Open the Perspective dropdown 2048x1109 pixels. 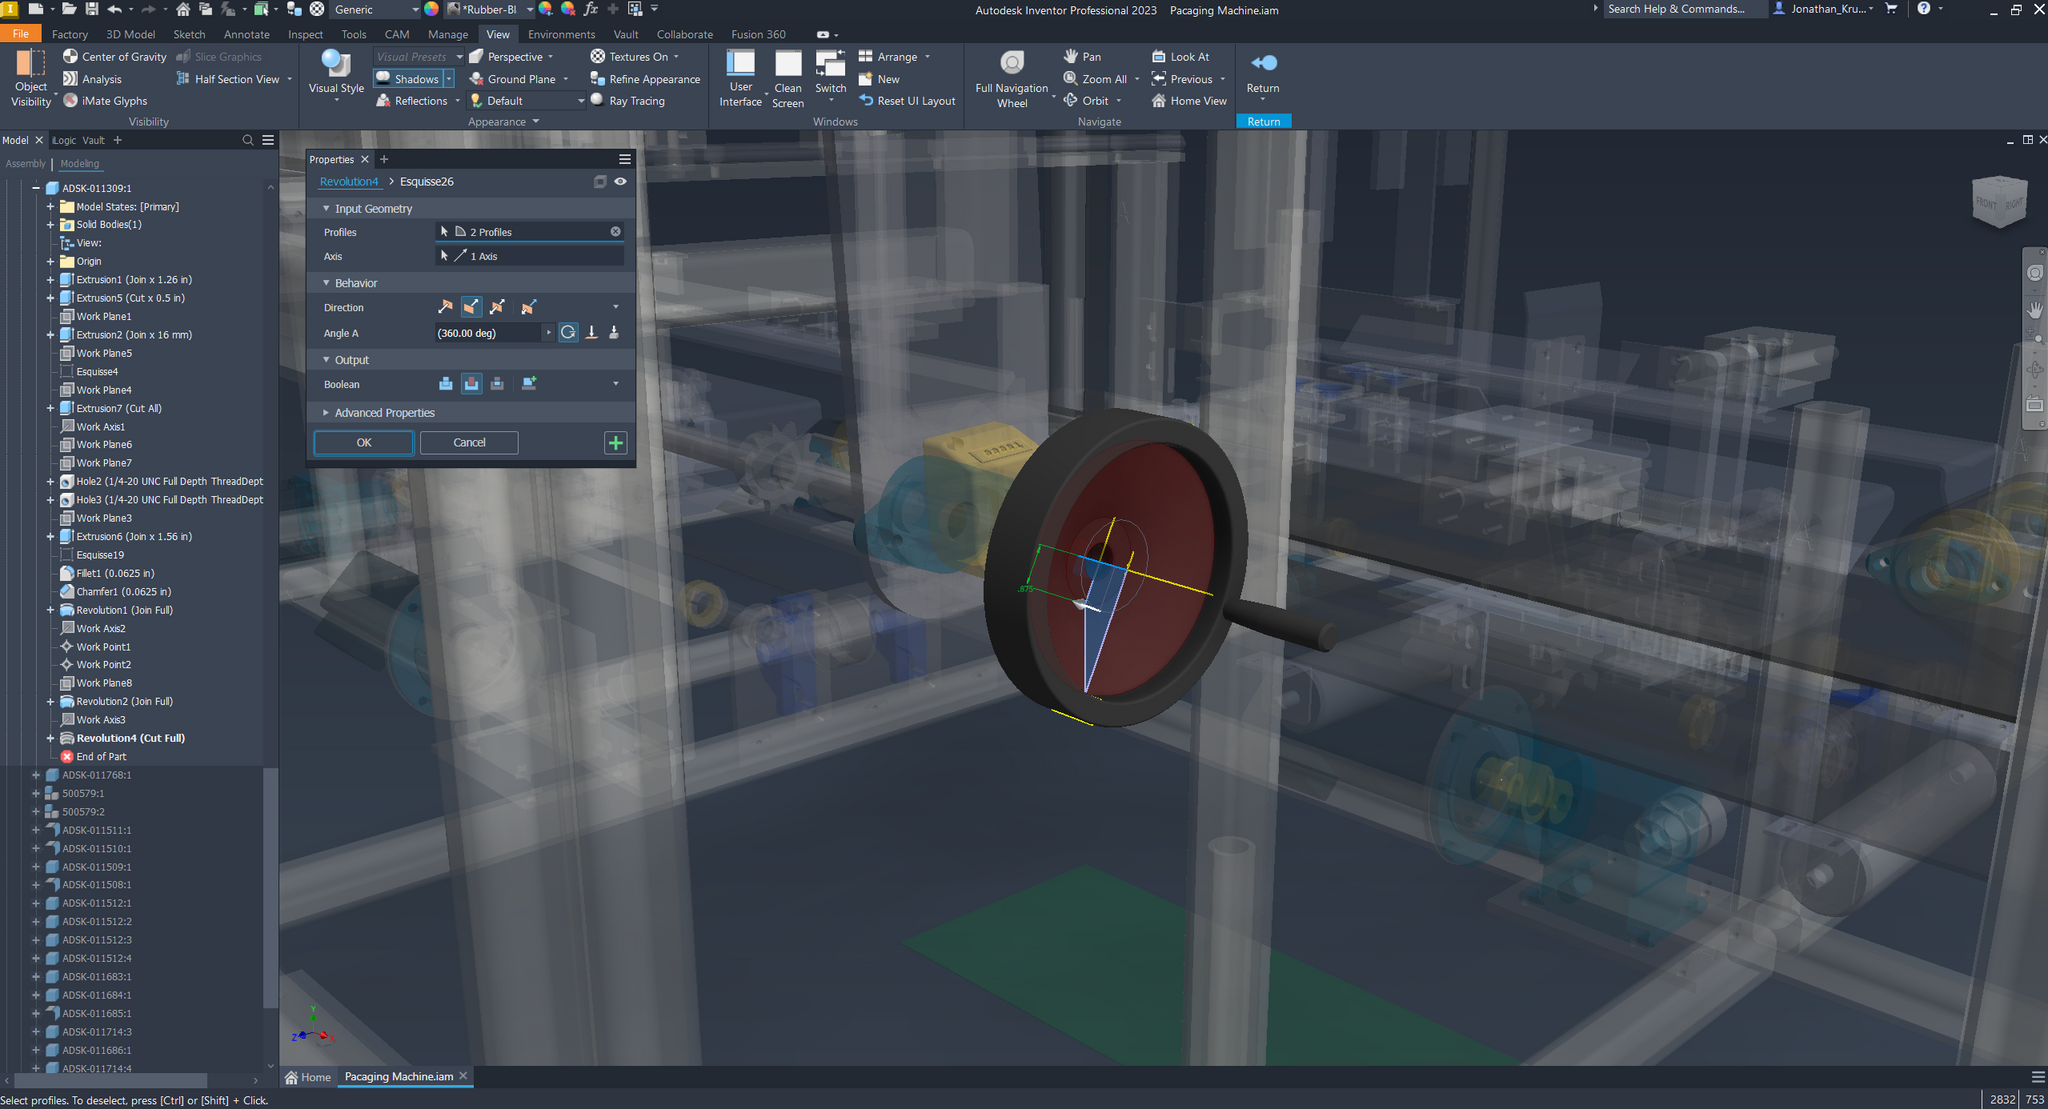(550, 57)
